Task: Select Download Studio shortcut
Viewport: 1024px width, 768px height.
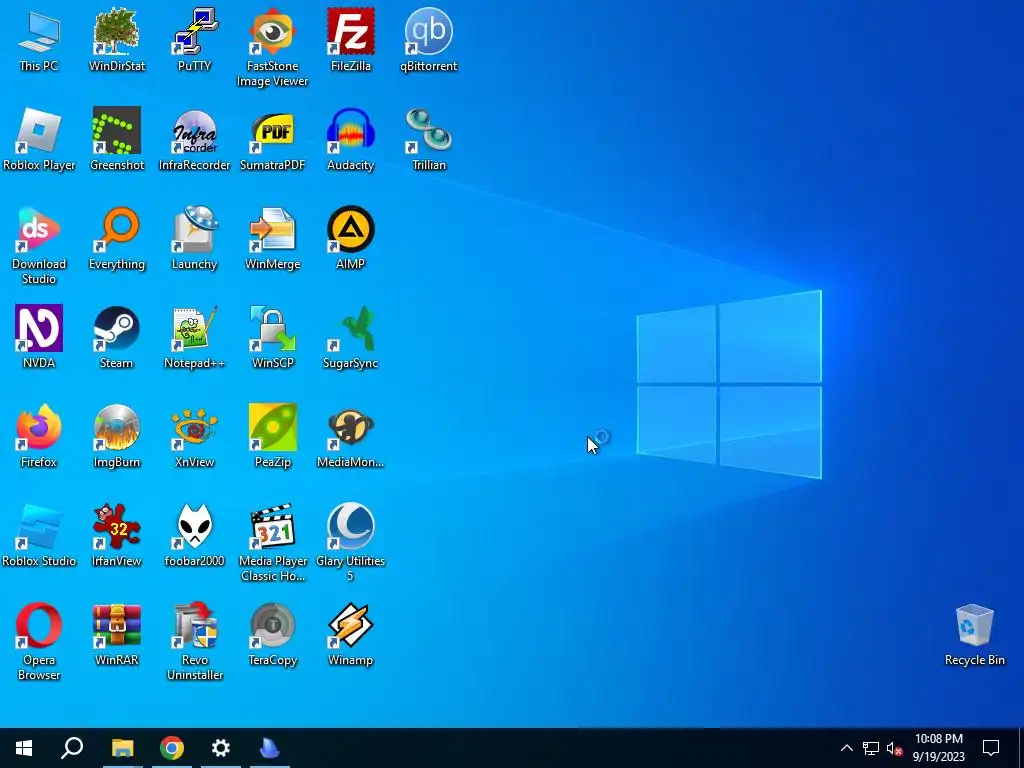Action: point(39,245)
